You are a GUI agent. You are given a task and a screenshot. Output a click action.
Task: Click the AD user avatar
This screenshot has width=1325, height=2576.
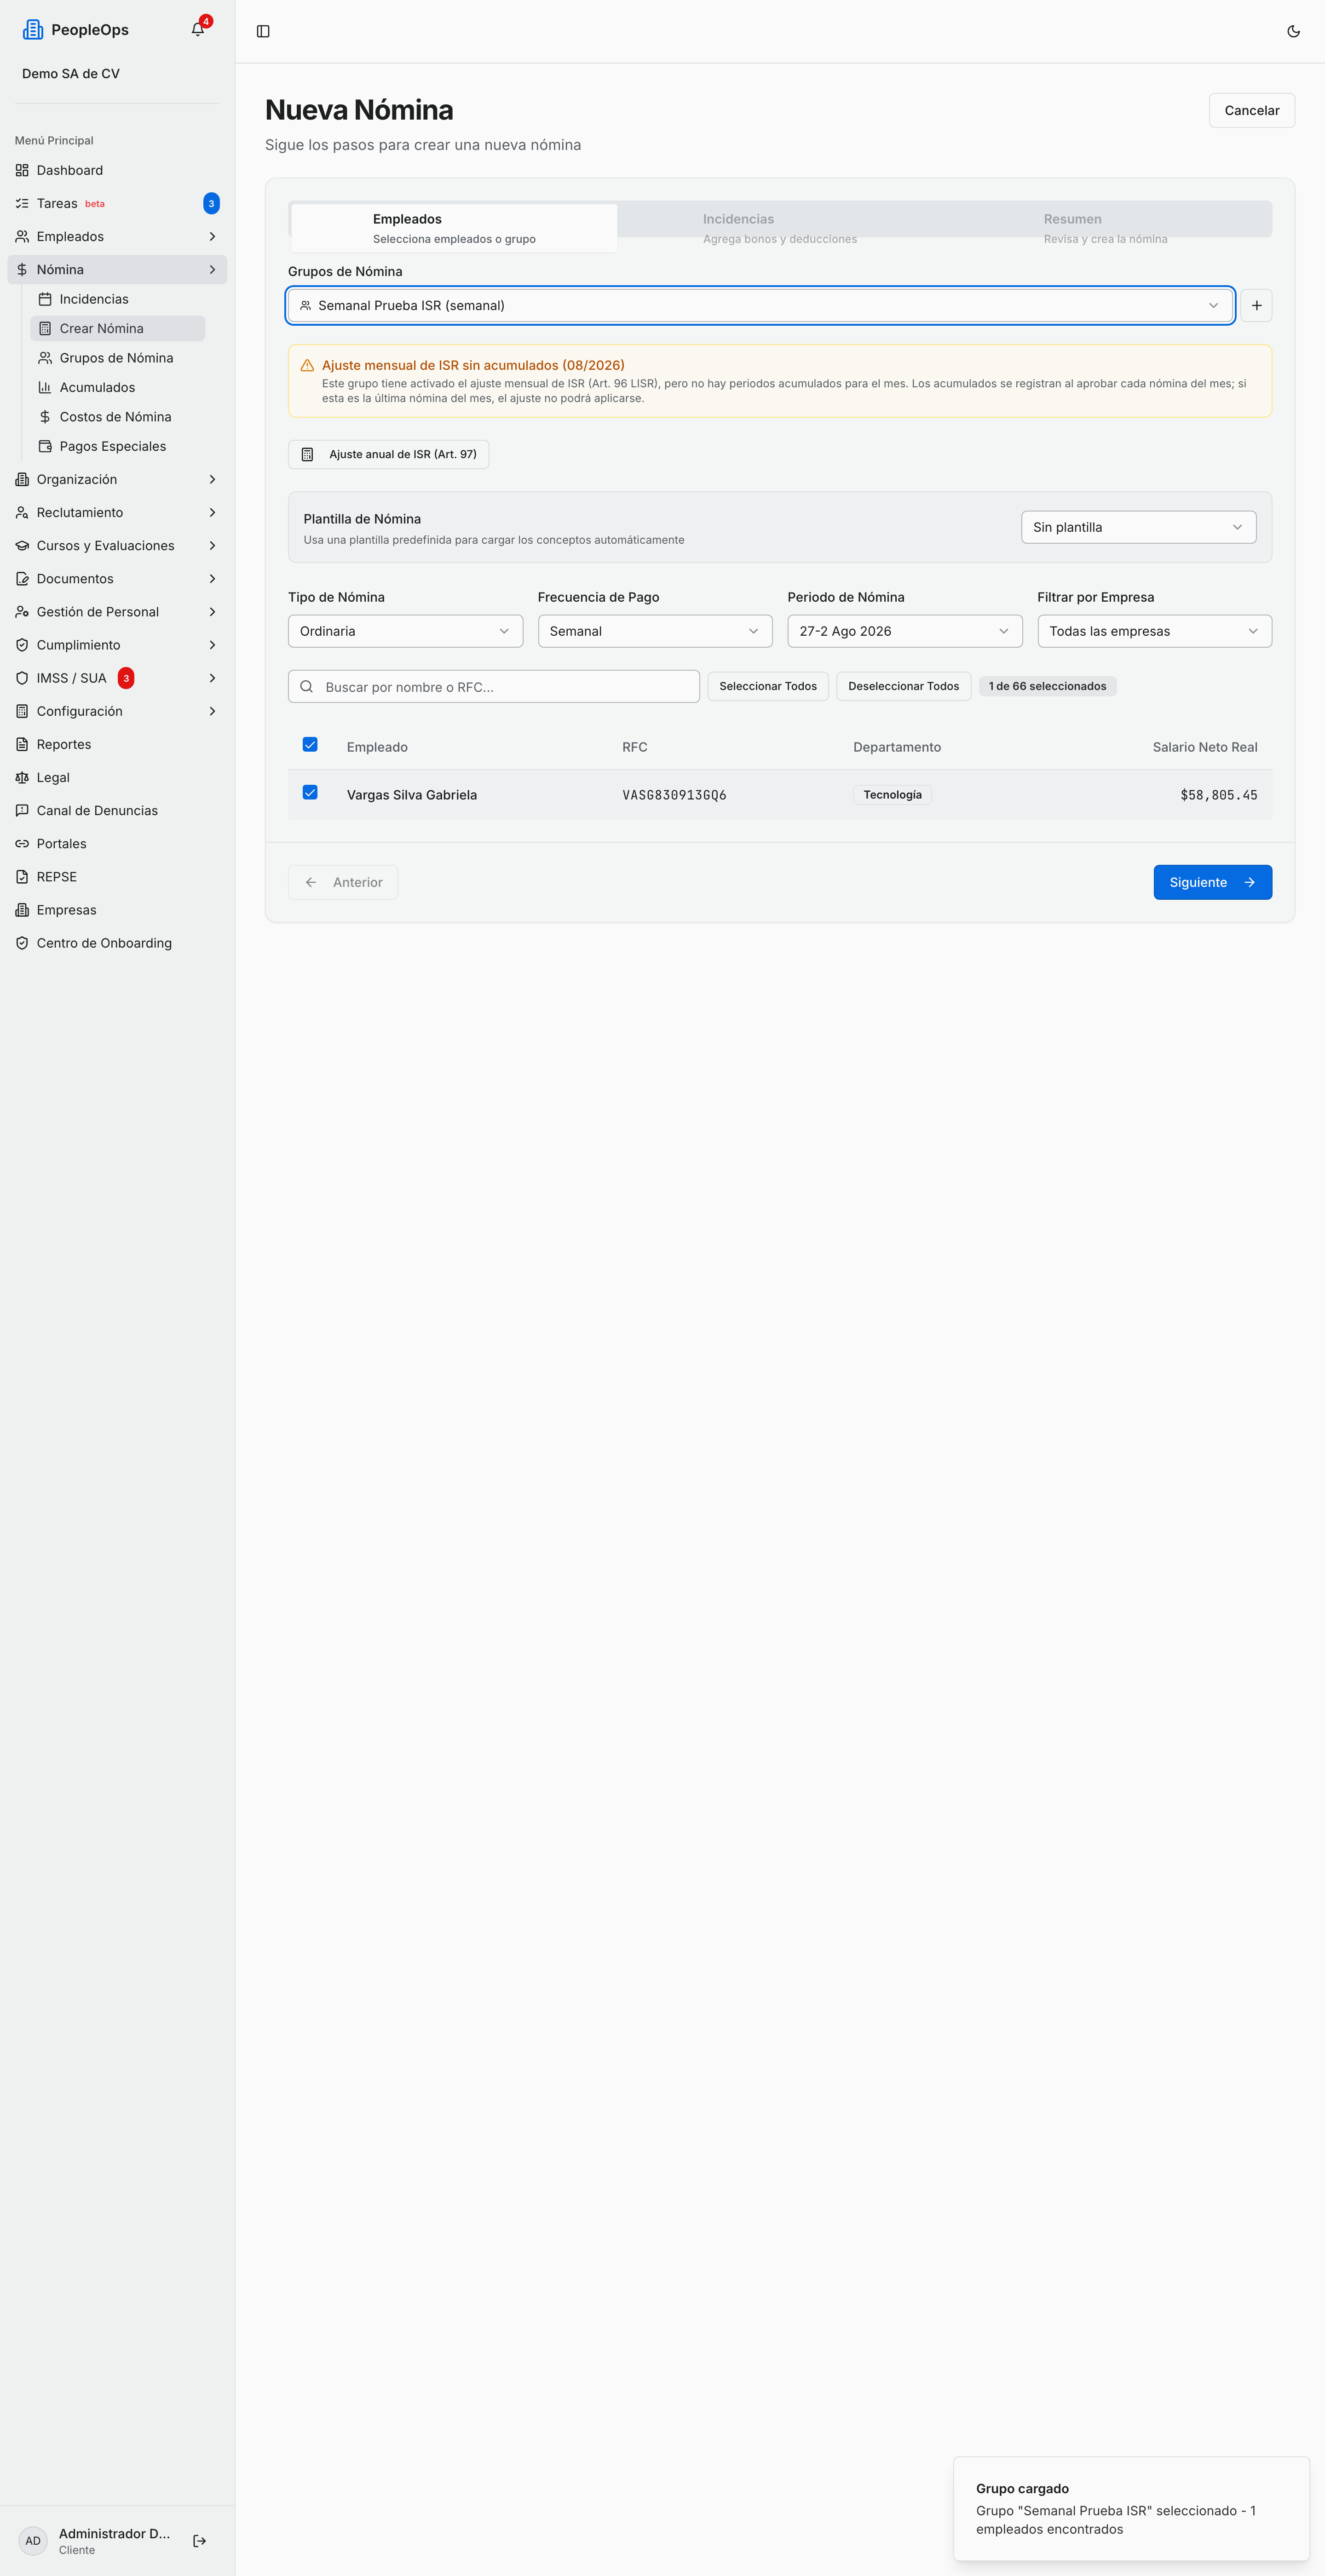click(x=33, y=2540)
